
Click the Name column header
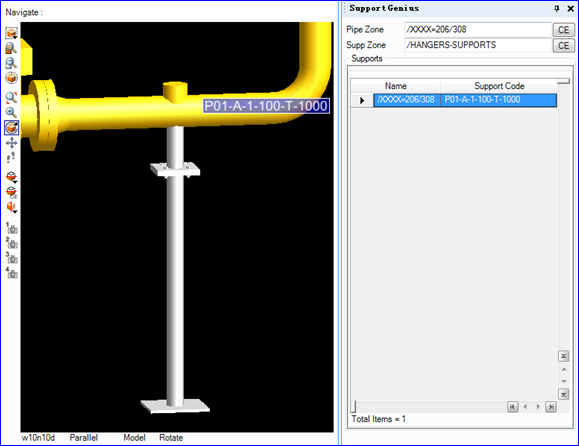point(395,86)
